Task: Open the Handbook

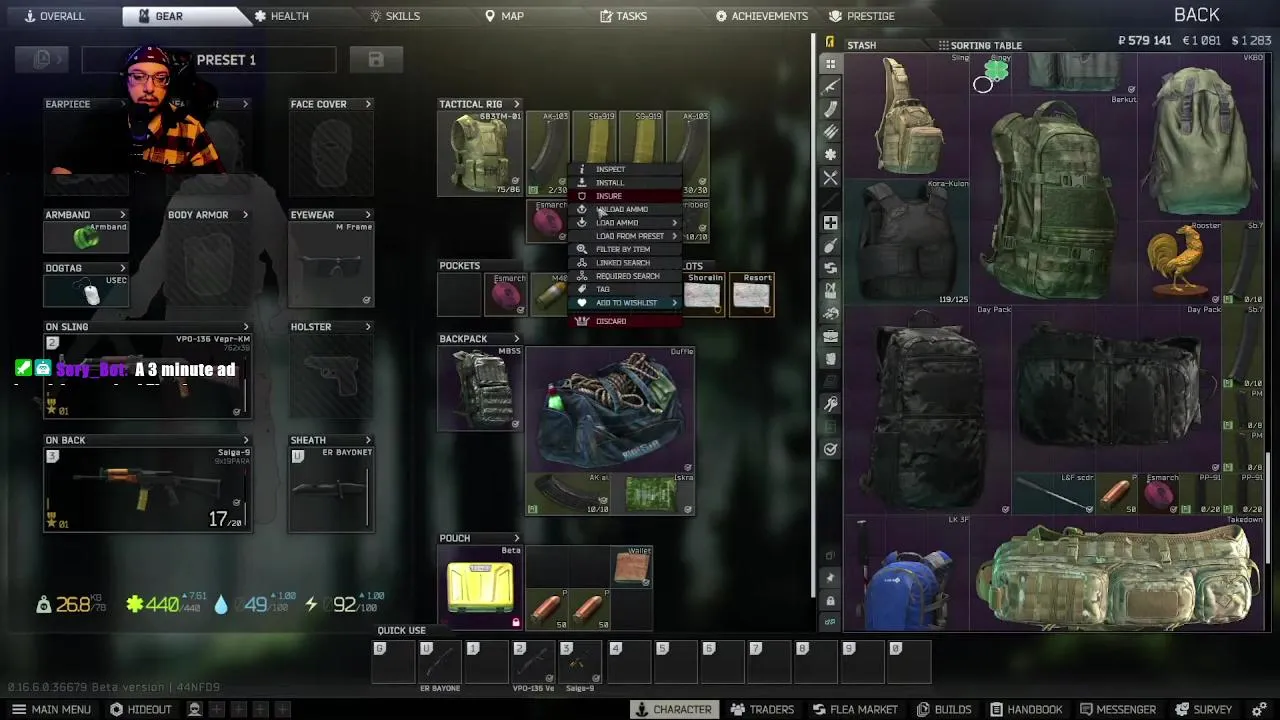Action: [x=1025, y=709]
